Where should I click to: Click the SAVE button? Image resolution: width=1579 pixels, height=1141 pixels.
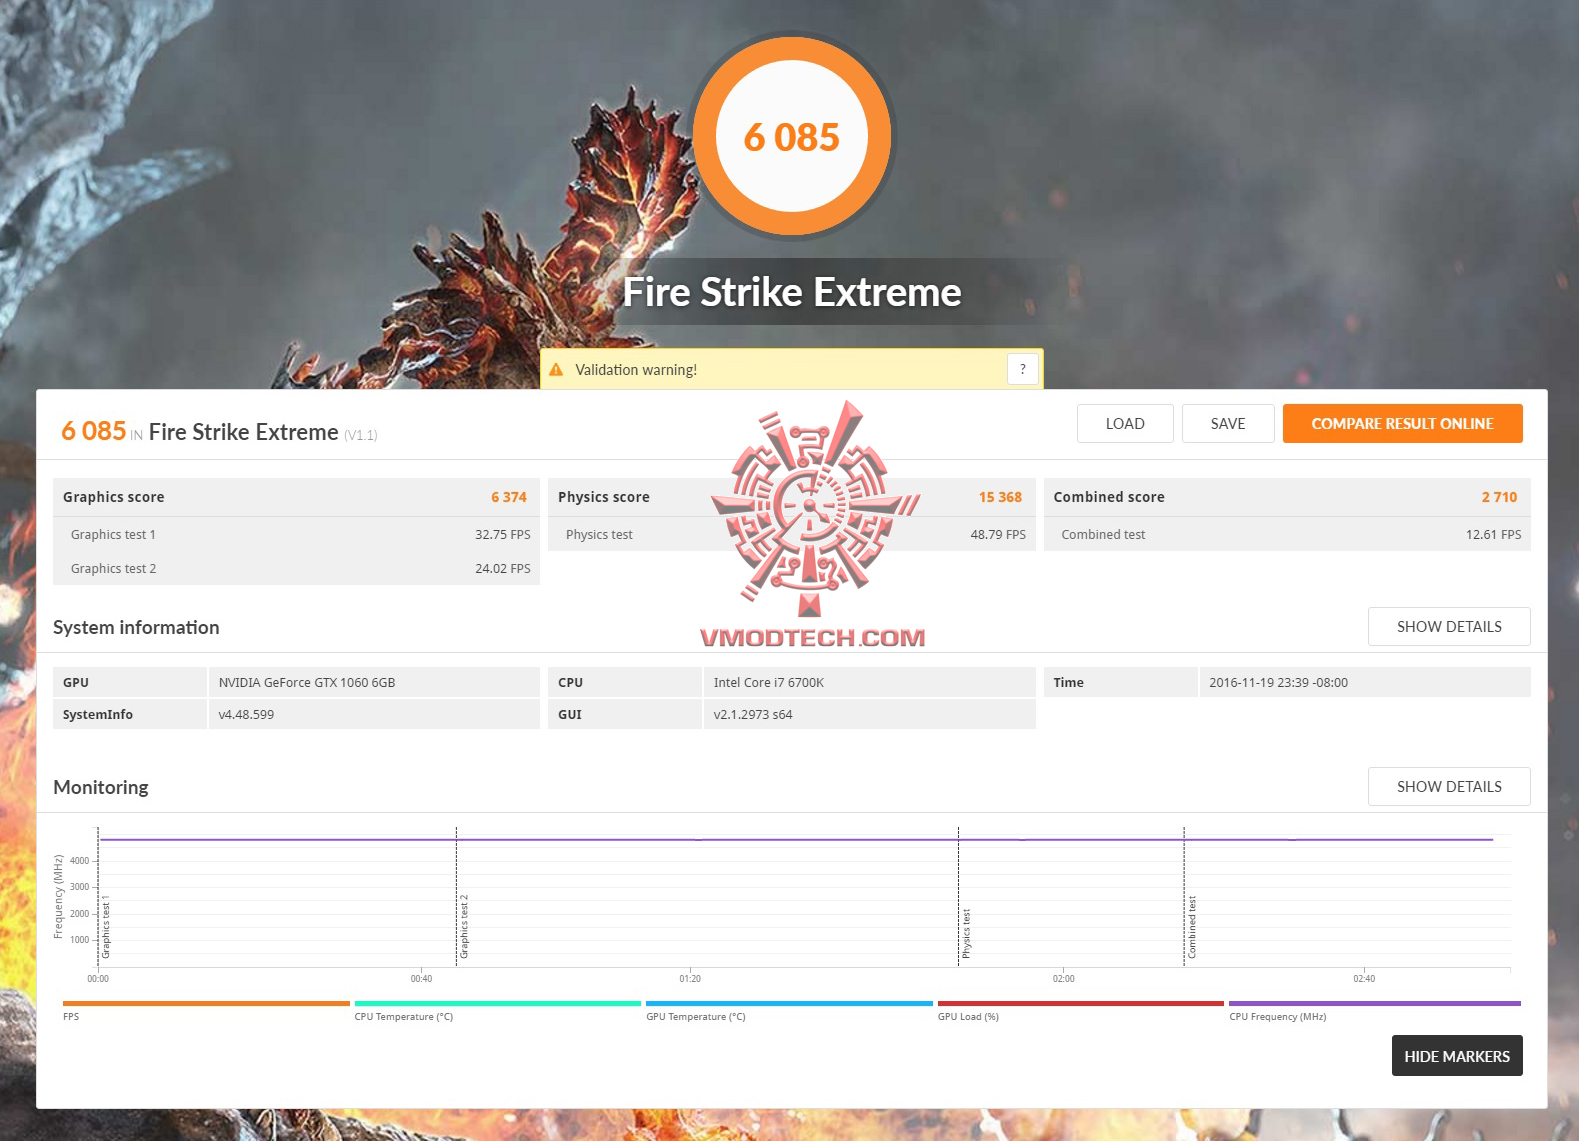tap(1228, 423)
